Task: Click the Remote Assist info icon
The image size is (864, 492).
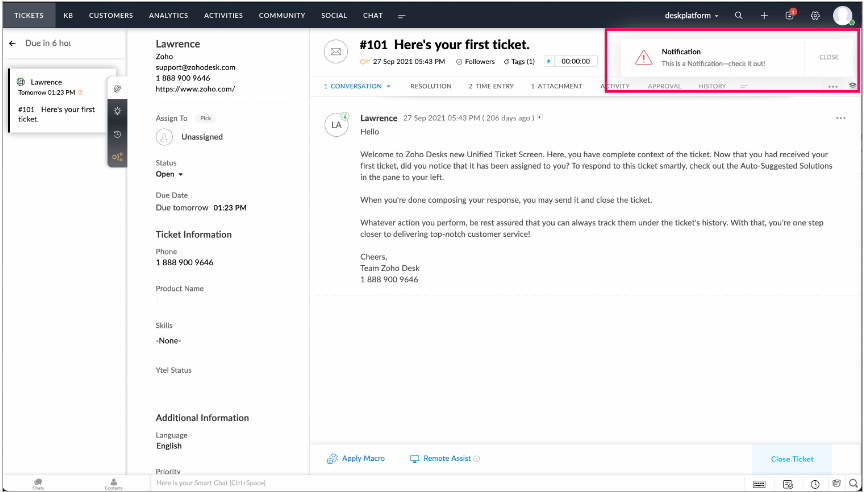Action: pos(477,458)
